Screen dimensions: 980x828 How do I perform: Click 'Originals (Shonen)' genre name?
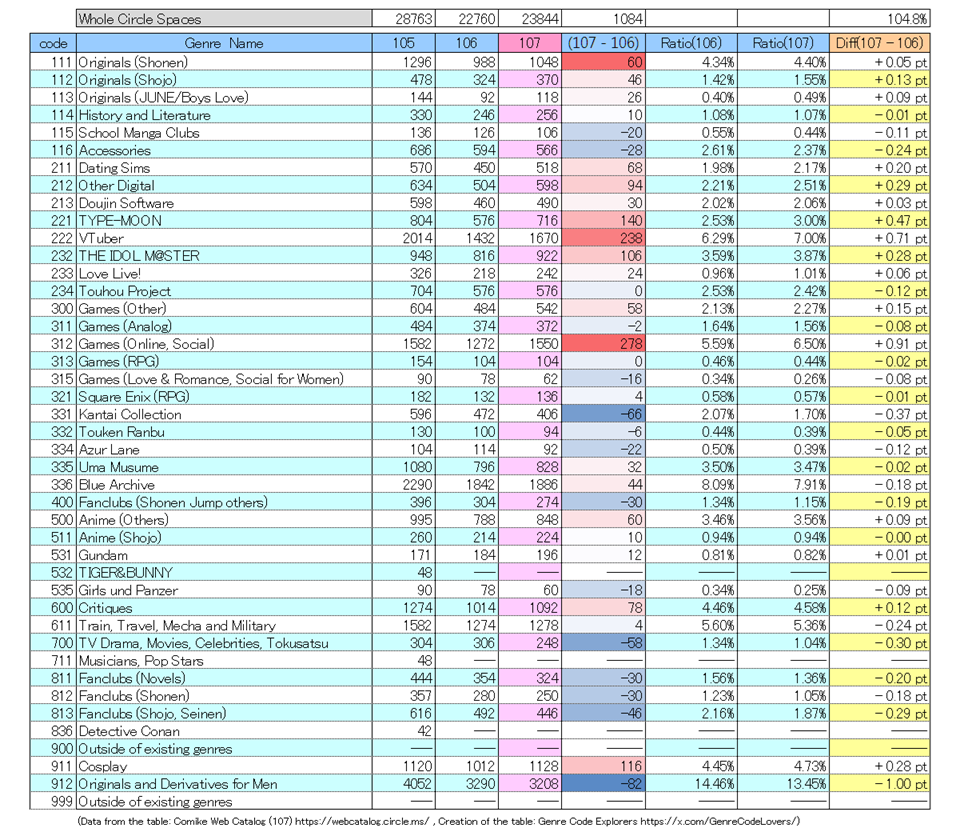point(224,62)
